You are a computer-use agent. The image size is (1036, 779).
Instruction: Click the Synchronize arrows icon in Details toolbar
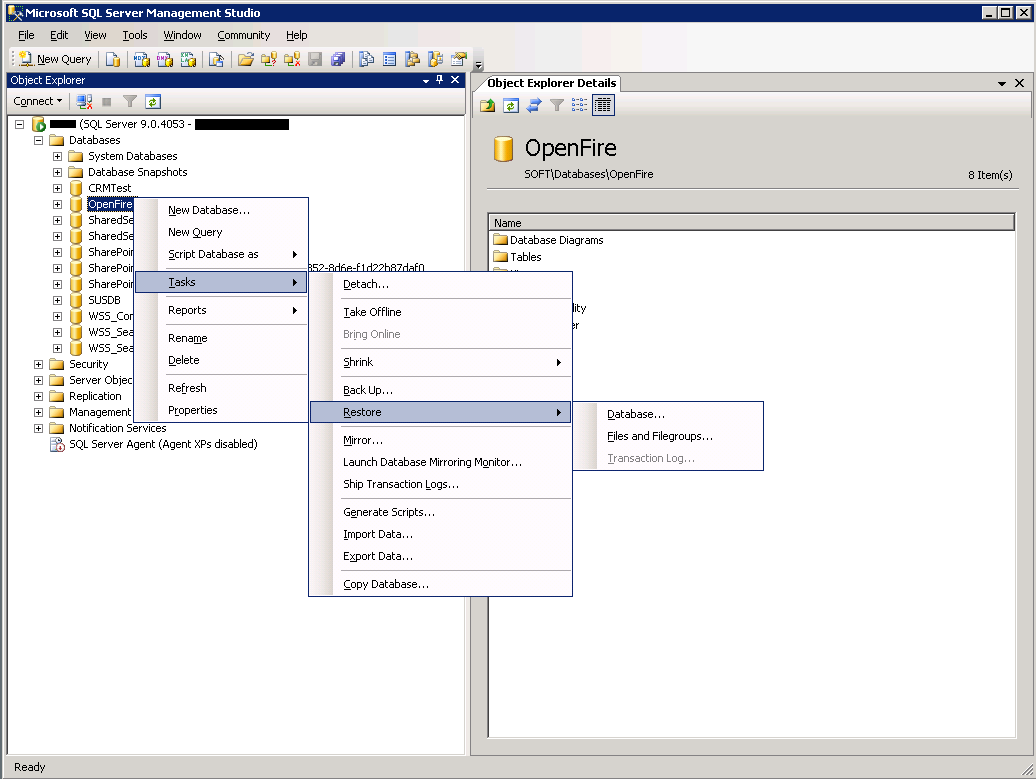click(534, 105)
